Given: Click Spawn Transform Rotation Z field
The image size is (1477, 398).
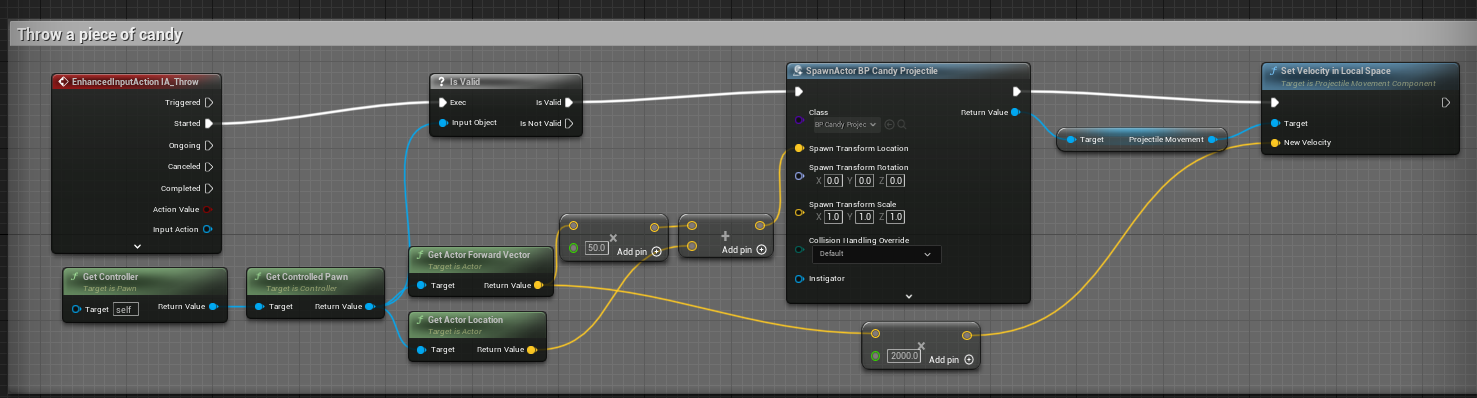Looking at the screenshot, I should [896, 181].
